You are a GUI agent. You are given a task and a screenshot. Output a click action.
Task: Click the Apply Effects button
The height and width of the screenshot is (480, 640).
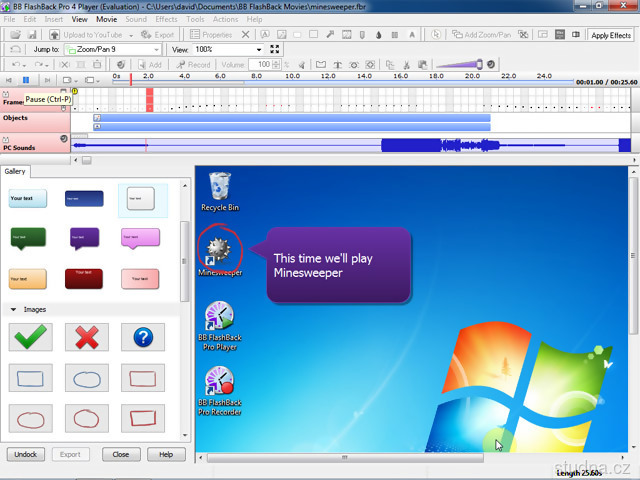pyautogui.click(x=611, y=35)
